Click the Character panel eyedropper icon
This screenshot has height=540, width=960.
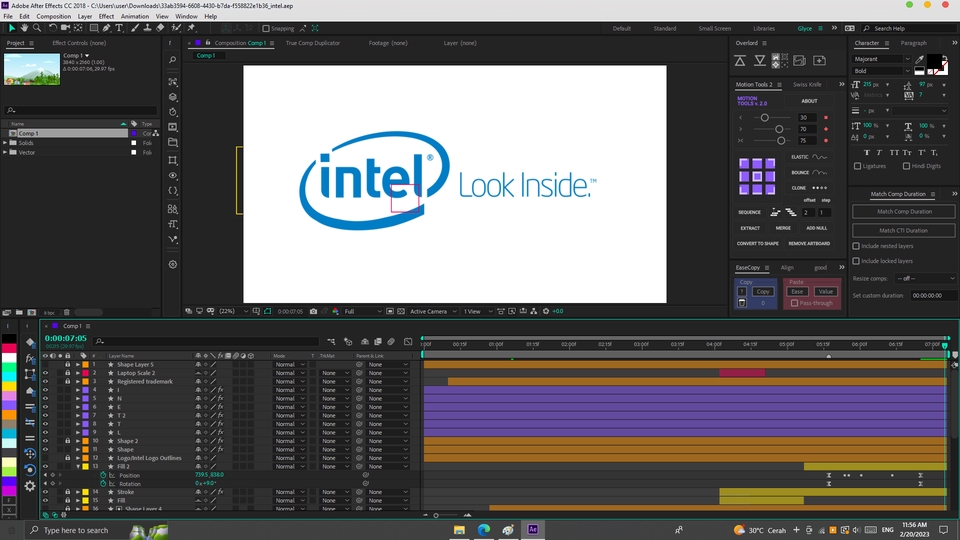click(919, 59)
